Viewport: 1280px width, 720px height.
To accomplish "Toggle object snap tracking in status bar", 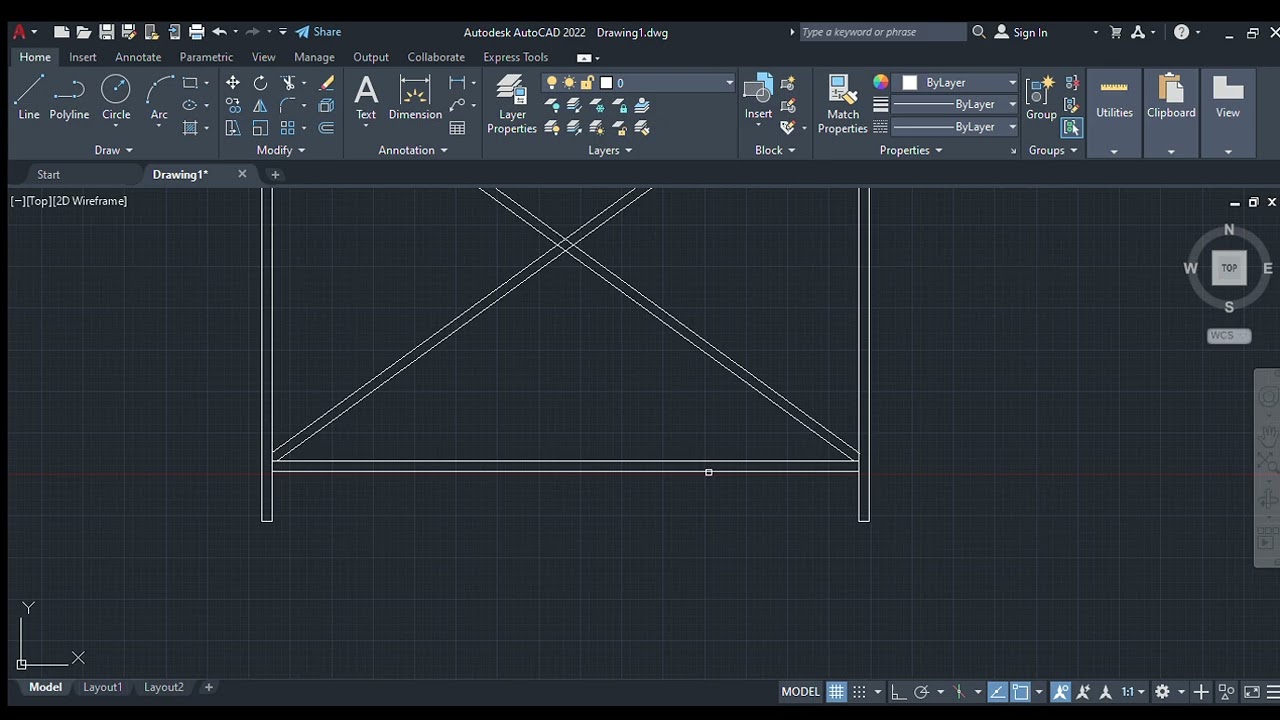I will 997,692.
